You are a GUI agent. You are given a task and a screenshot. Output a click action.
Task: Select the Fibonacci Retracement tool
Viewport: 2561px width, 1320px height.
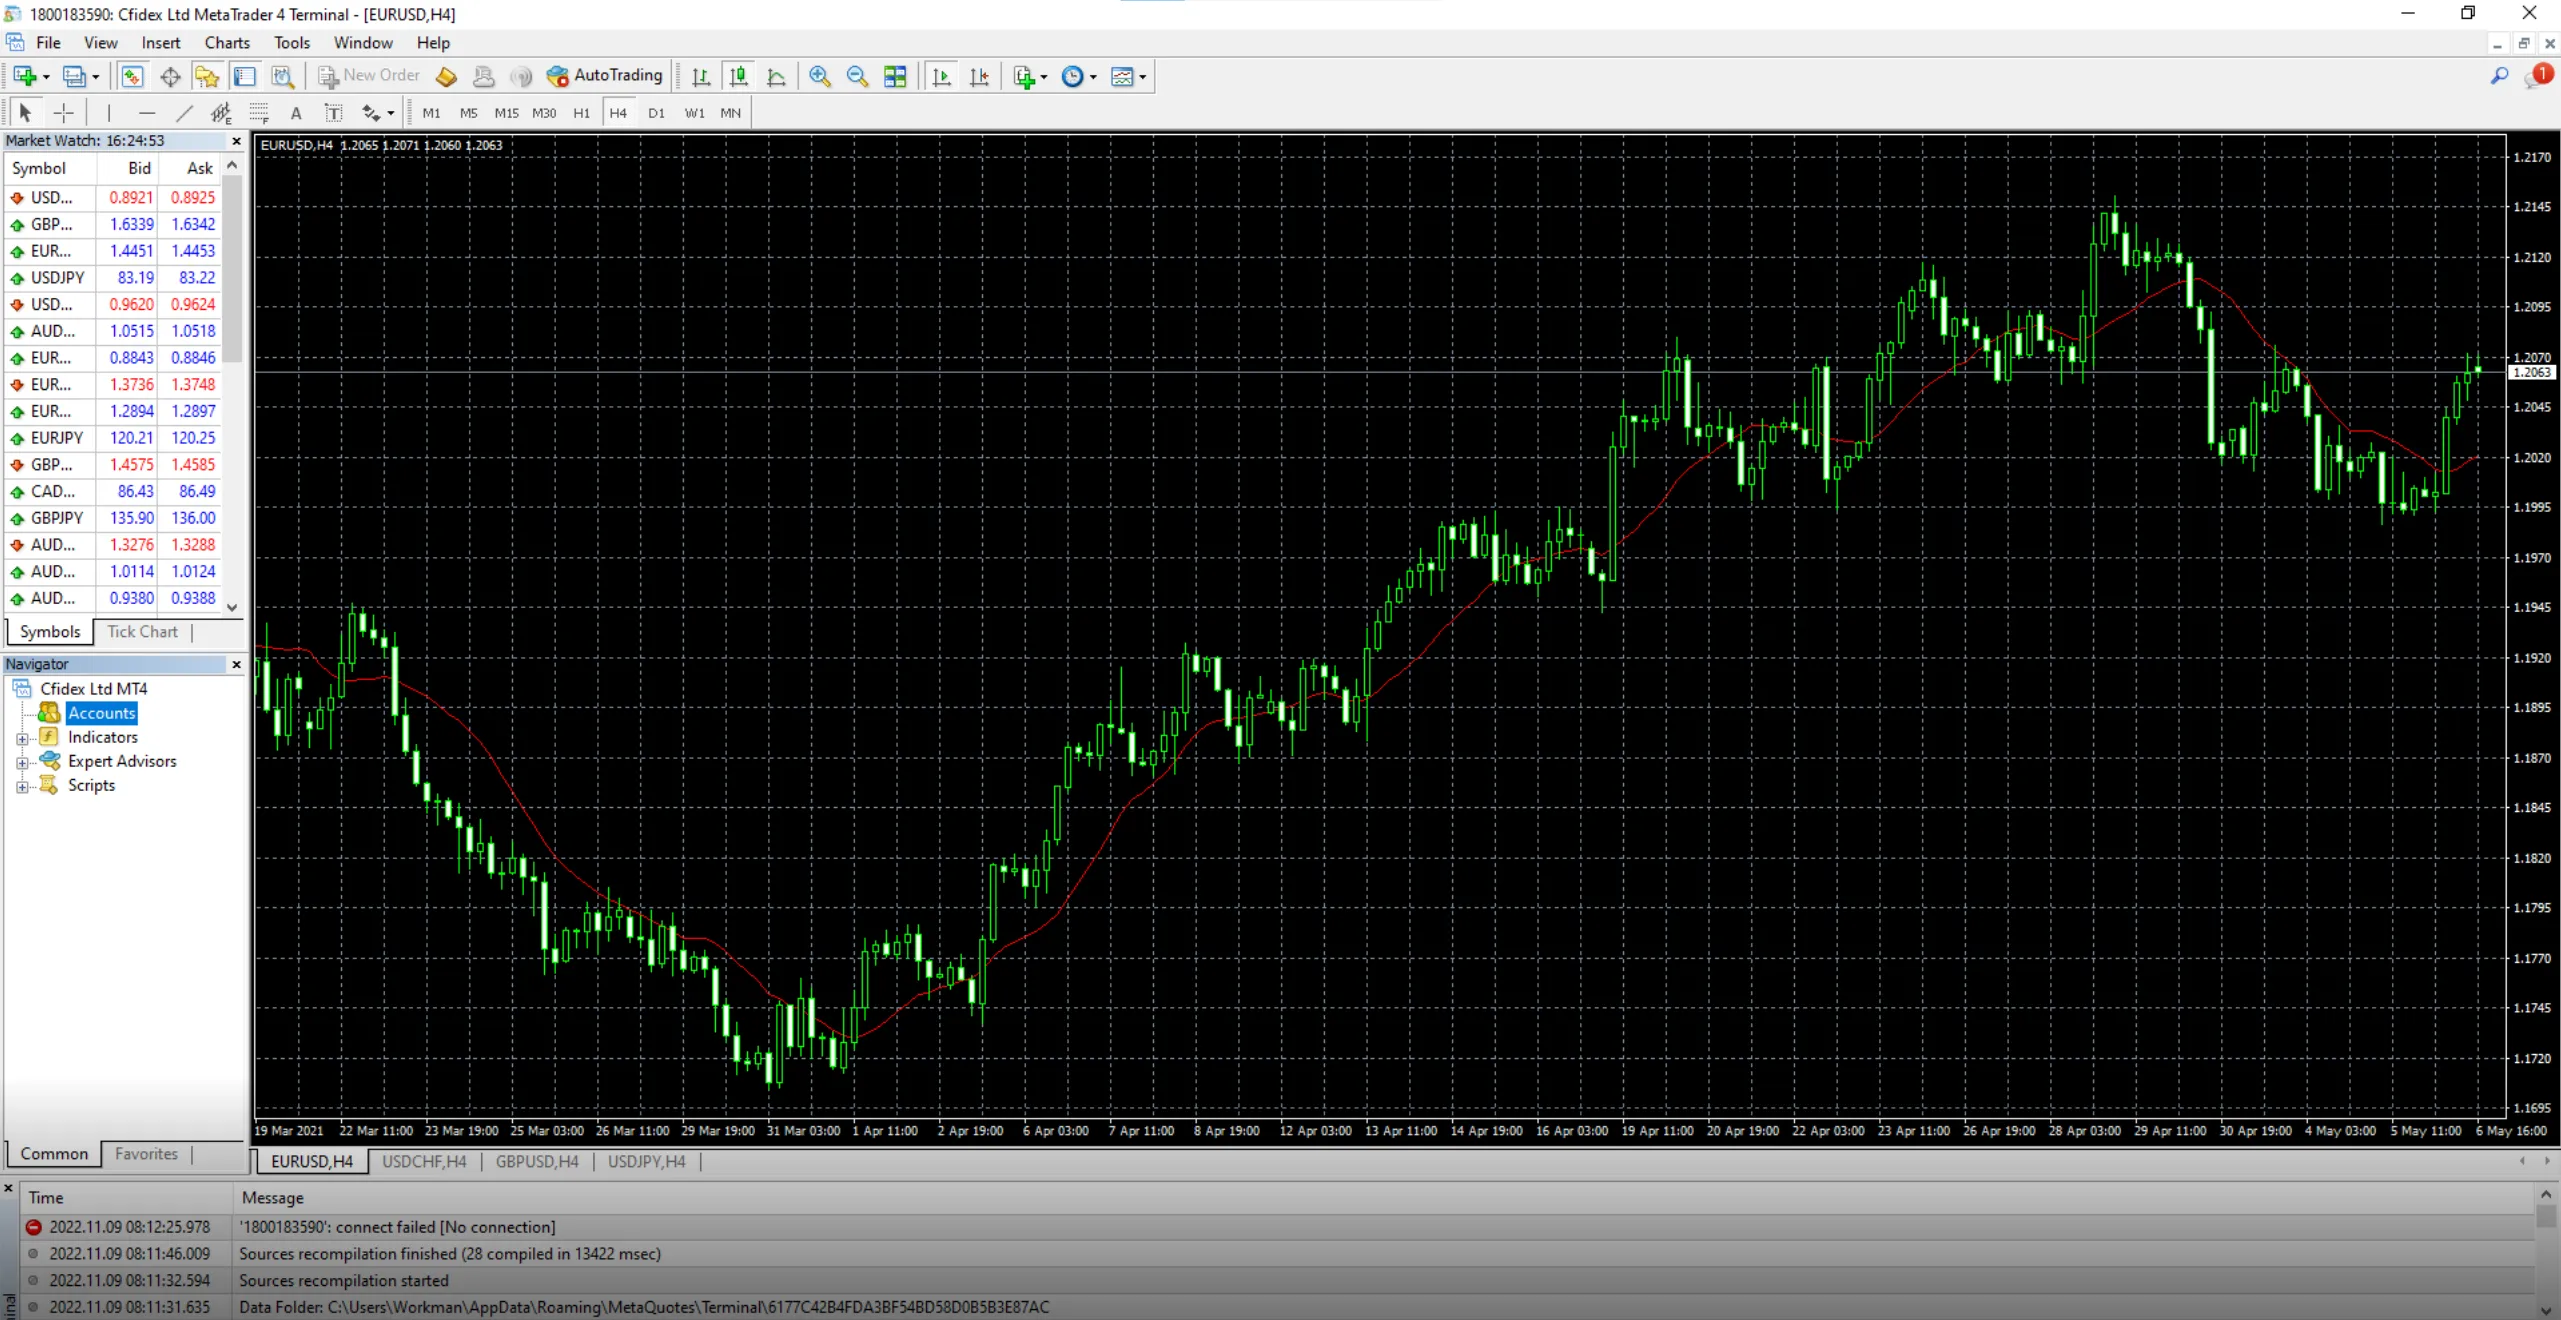coord(259,113)
